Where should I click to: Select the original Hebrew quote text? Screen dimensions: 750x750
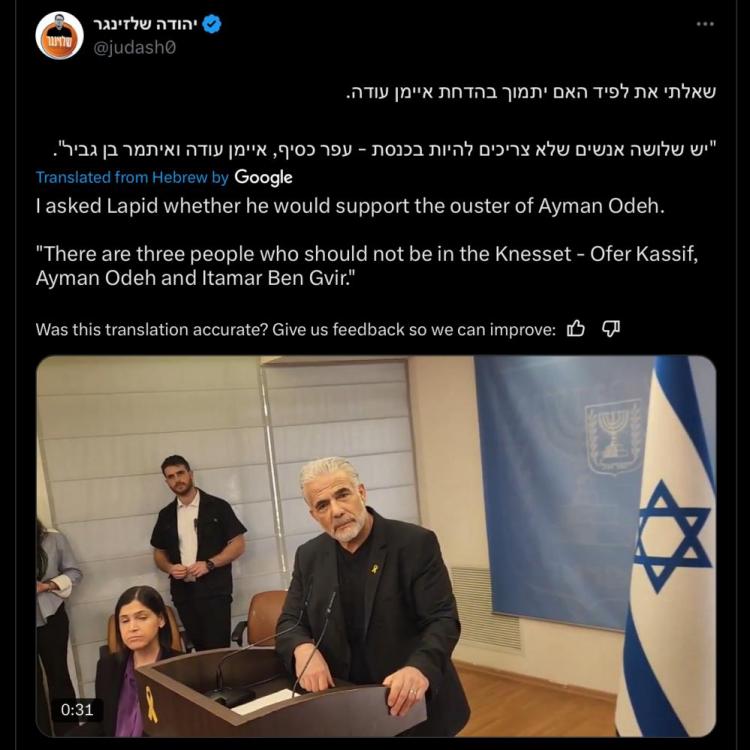tap(384, 149)
